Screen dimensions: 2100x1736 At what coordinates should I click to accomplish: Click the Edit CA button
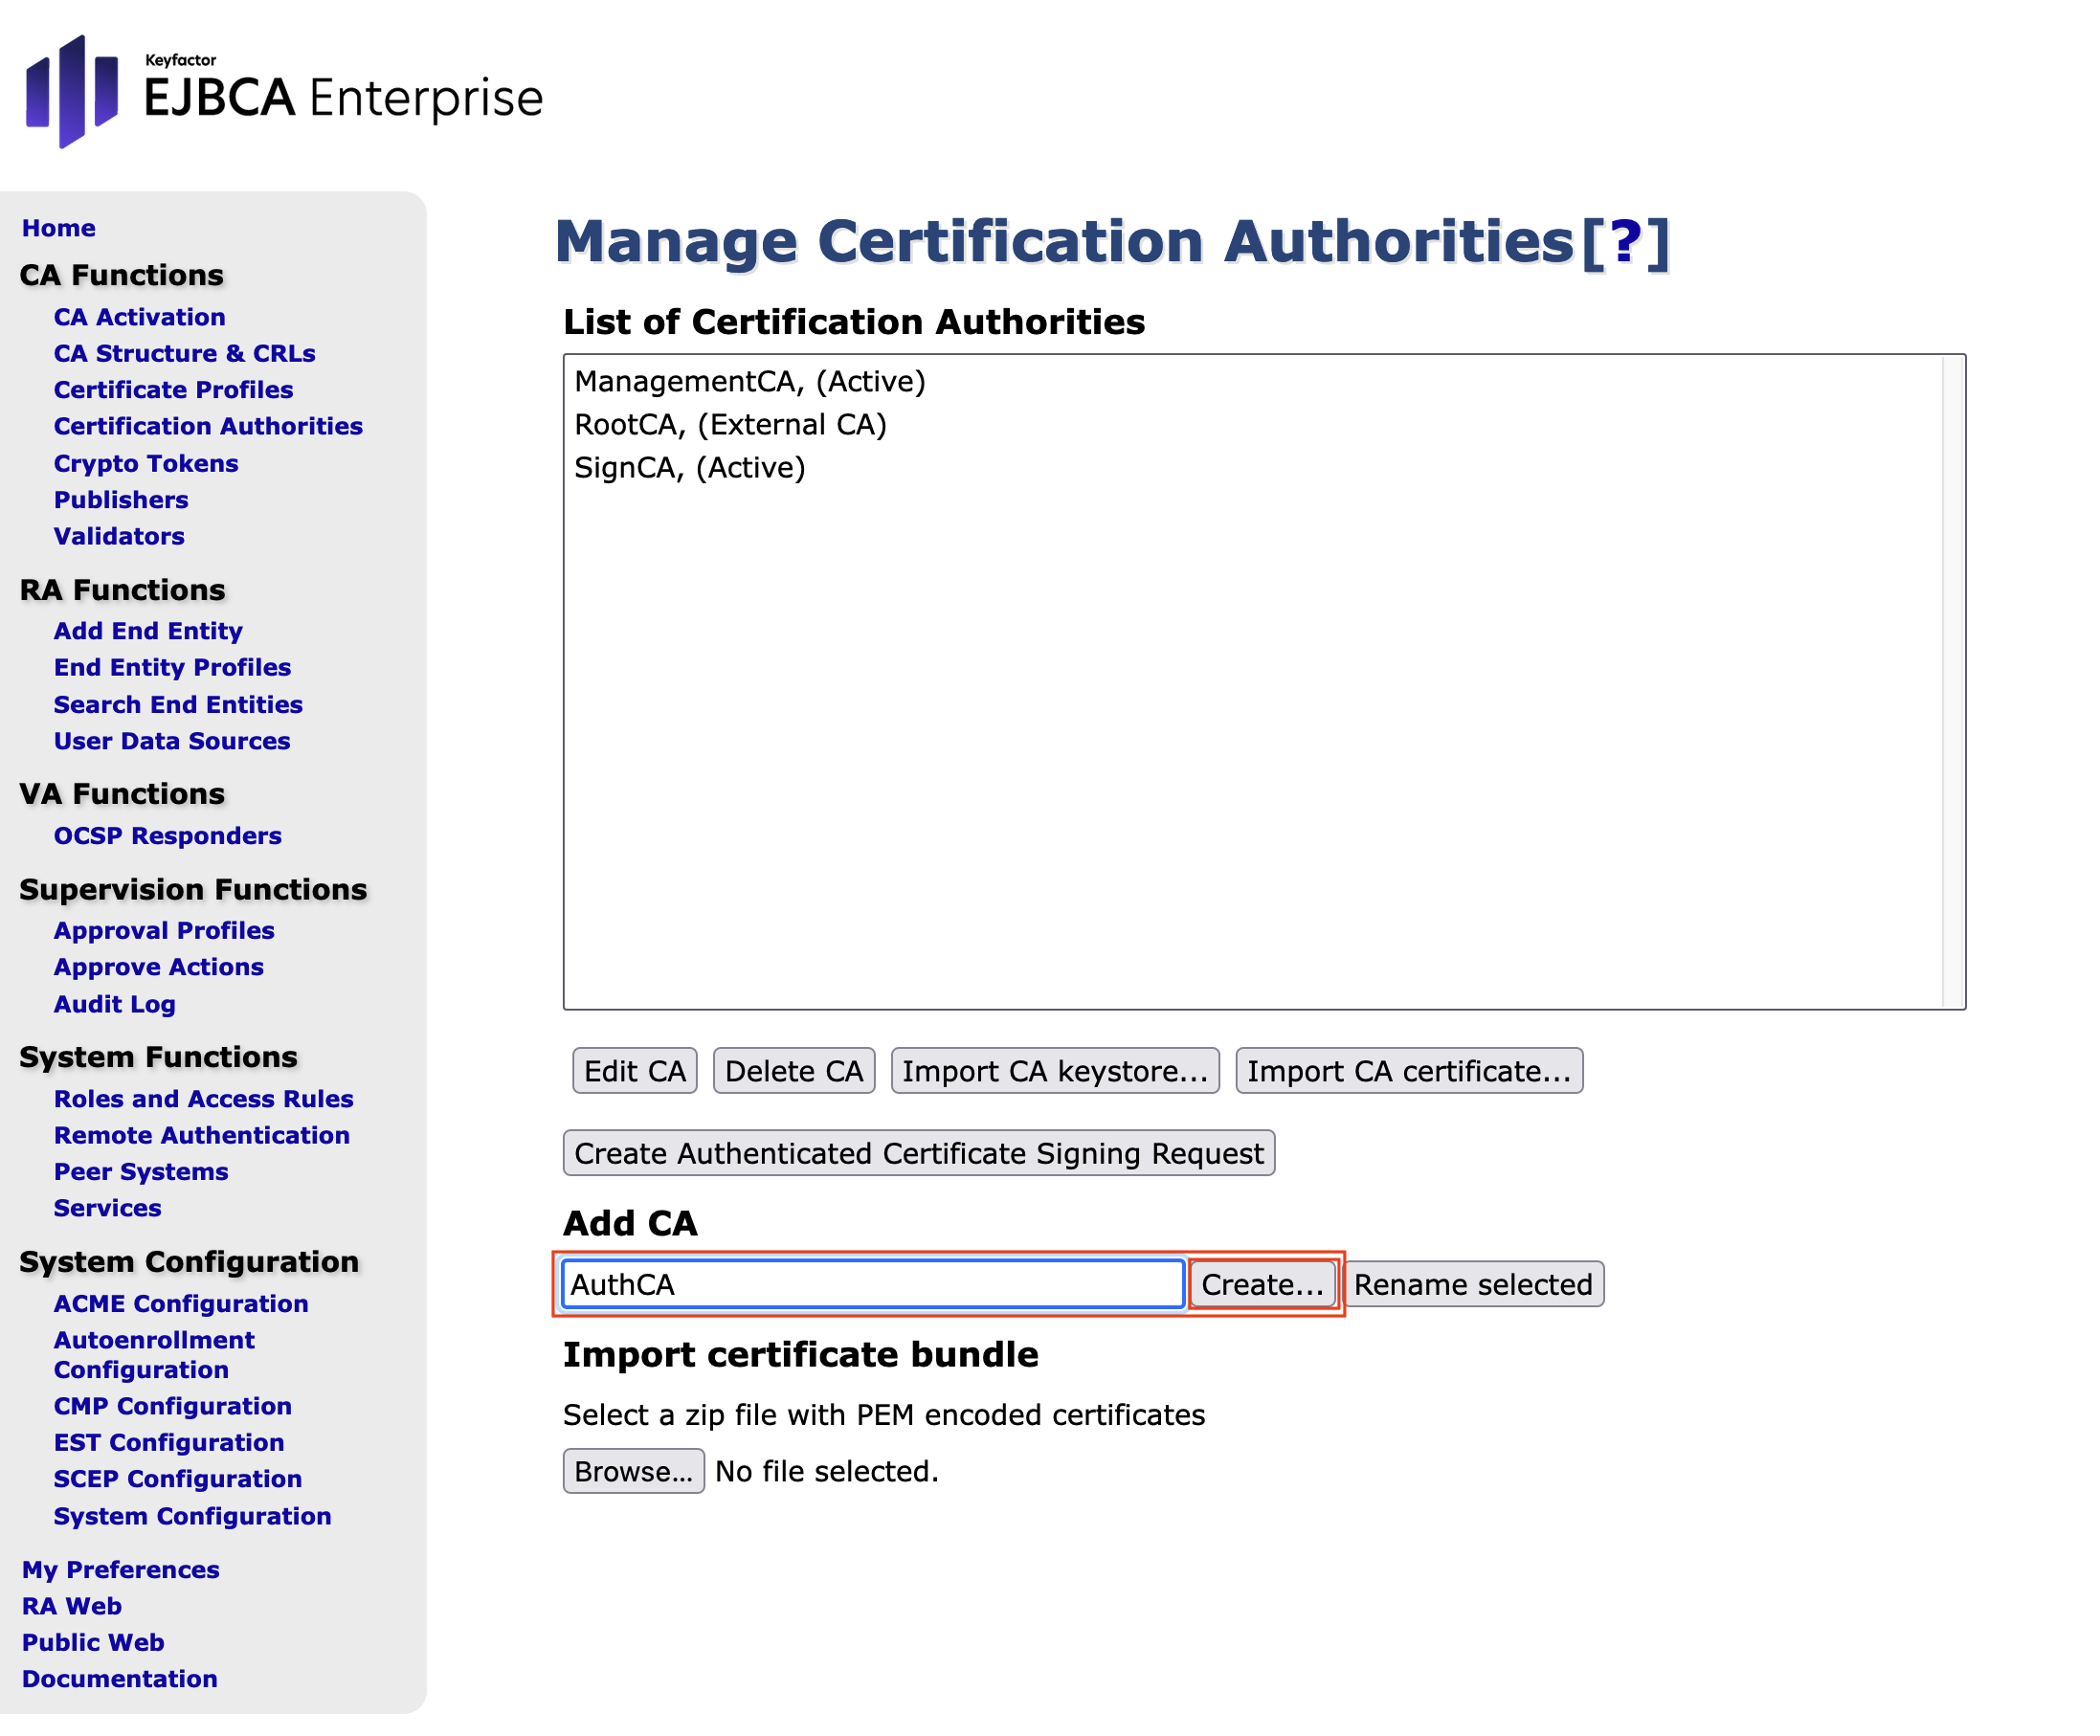[634, 1071]
